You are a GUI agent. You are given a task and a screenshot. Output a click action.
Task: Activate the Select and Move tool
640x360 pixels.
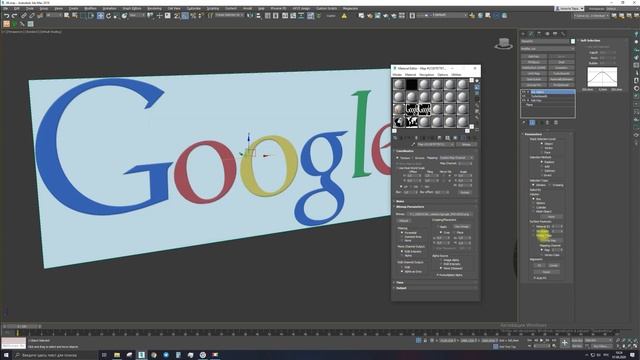pos(100,16)
